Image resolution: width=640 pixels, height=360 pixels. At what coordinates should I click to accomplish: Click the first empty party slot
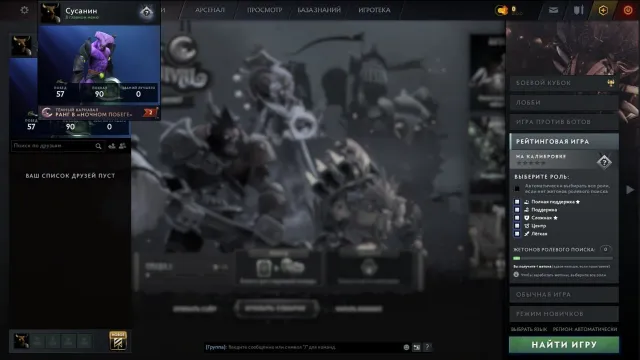pos(37,341)
